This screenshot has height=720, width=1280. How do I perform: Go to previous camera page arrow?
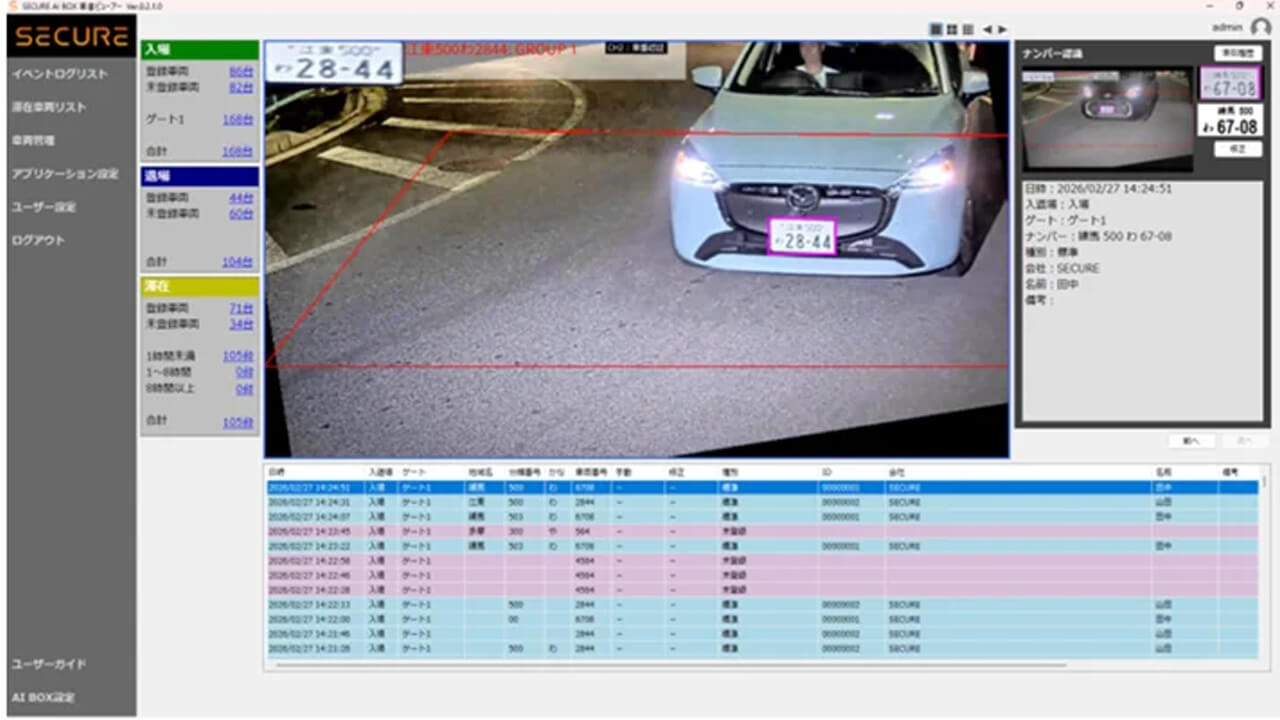pos(987,29)
